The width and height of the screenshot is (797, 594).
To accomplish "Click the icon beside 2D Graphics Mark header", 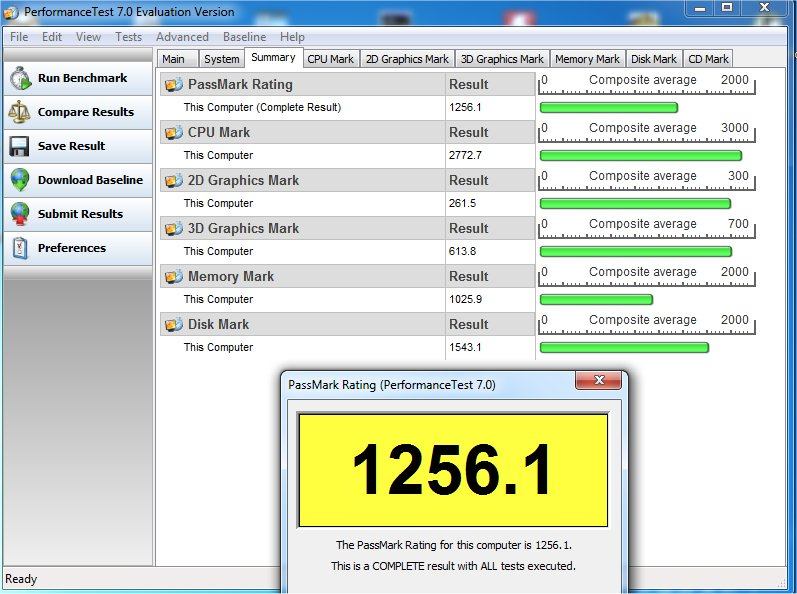I will tap(174, 180).
